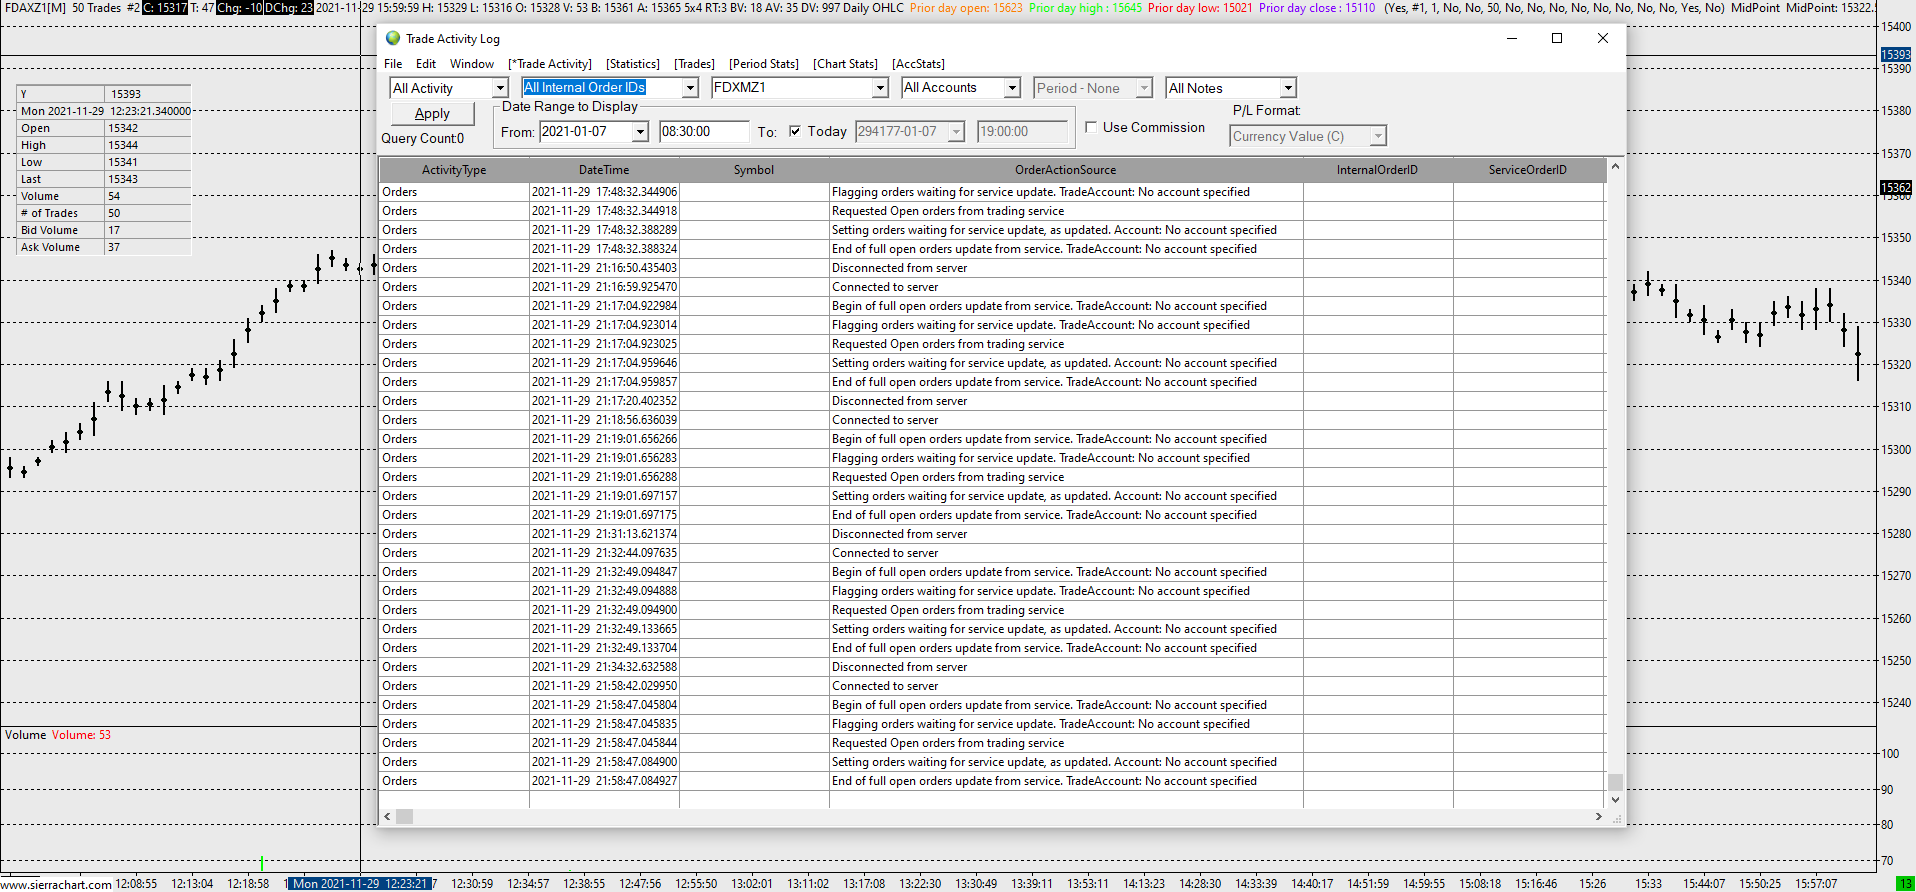Open the Edit menu
This screenshot has height=892, width=1916.
[x=426, y=63]
